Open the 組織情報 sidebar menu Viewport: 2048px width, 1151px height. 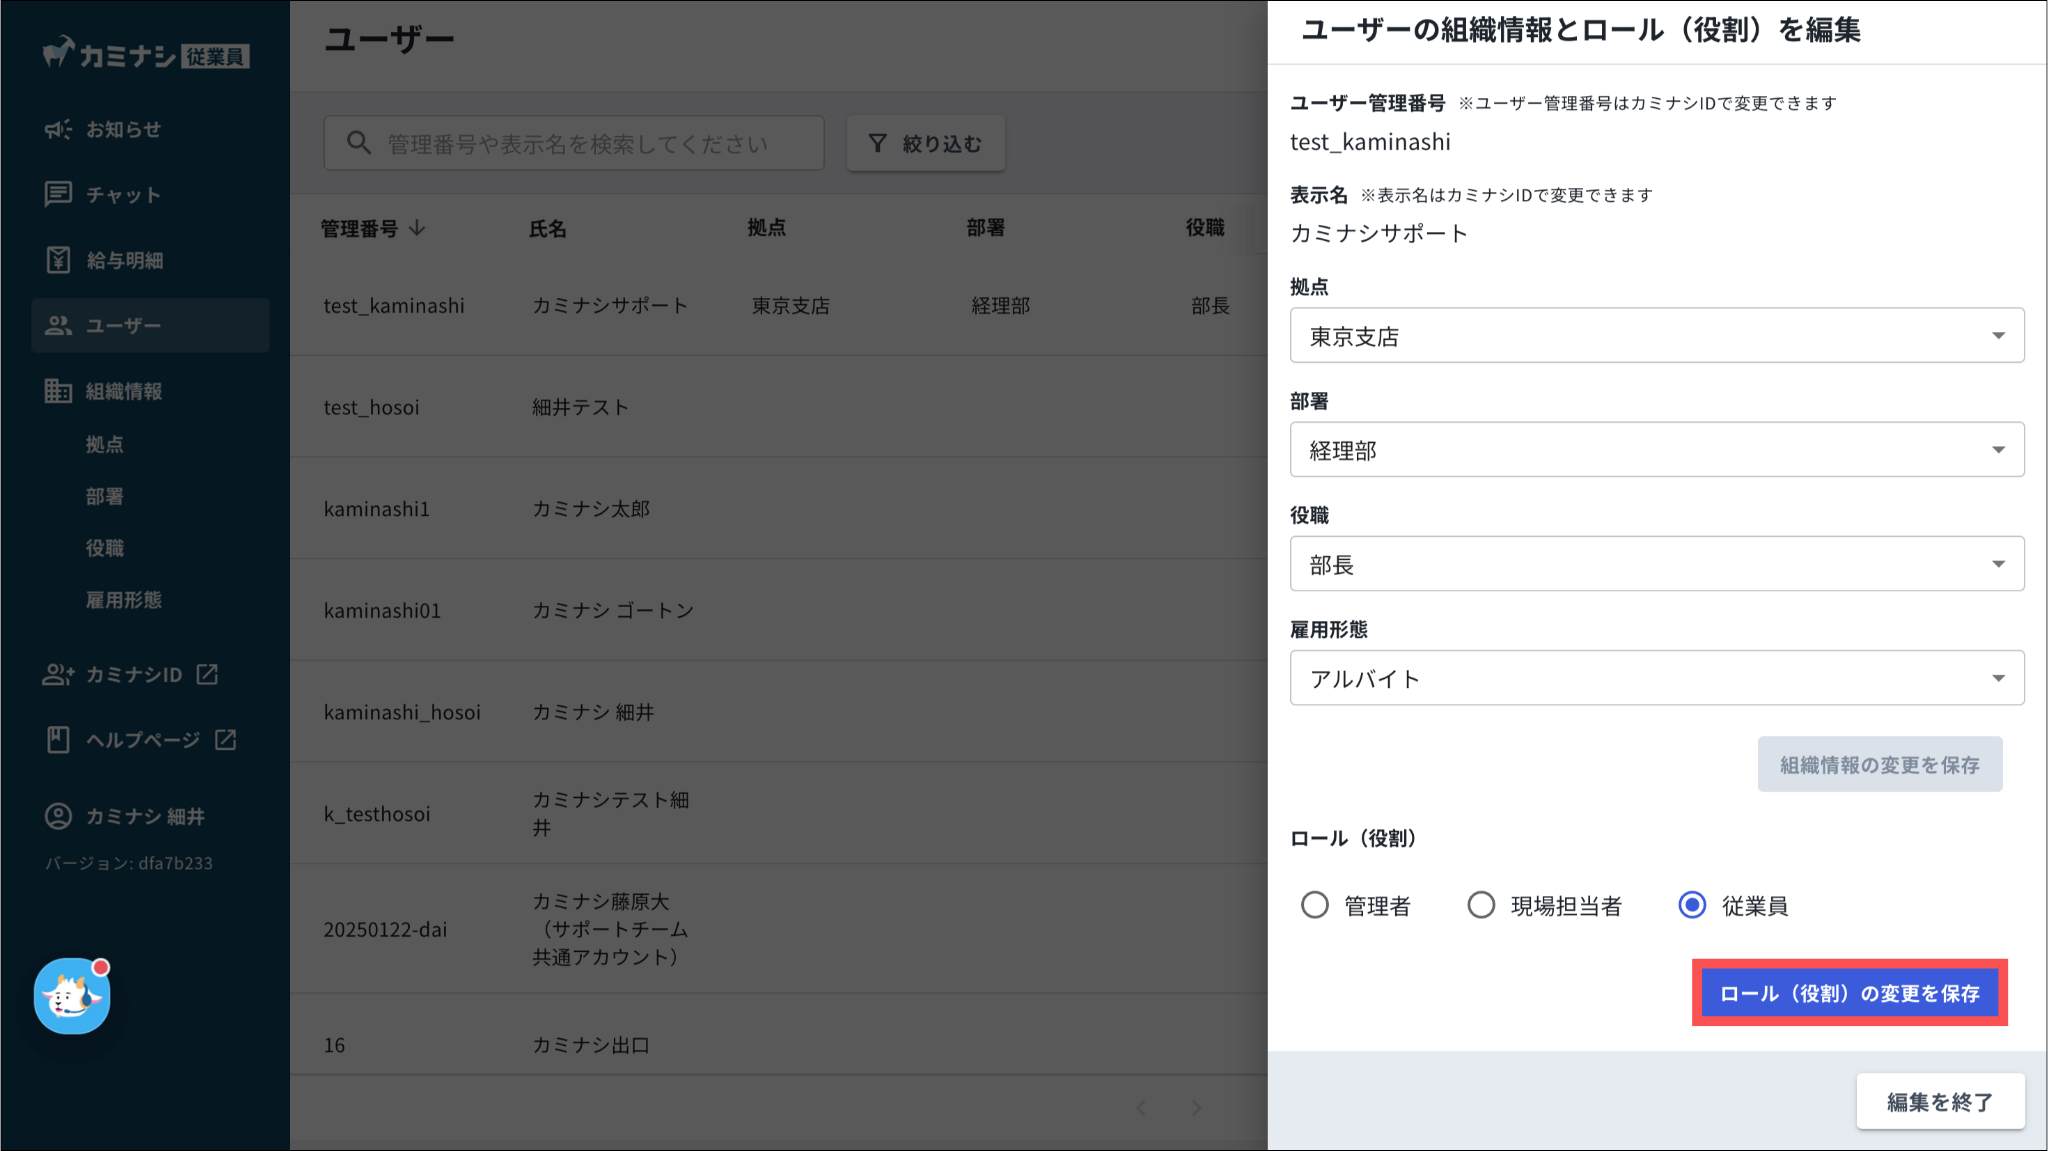(150, 391)
